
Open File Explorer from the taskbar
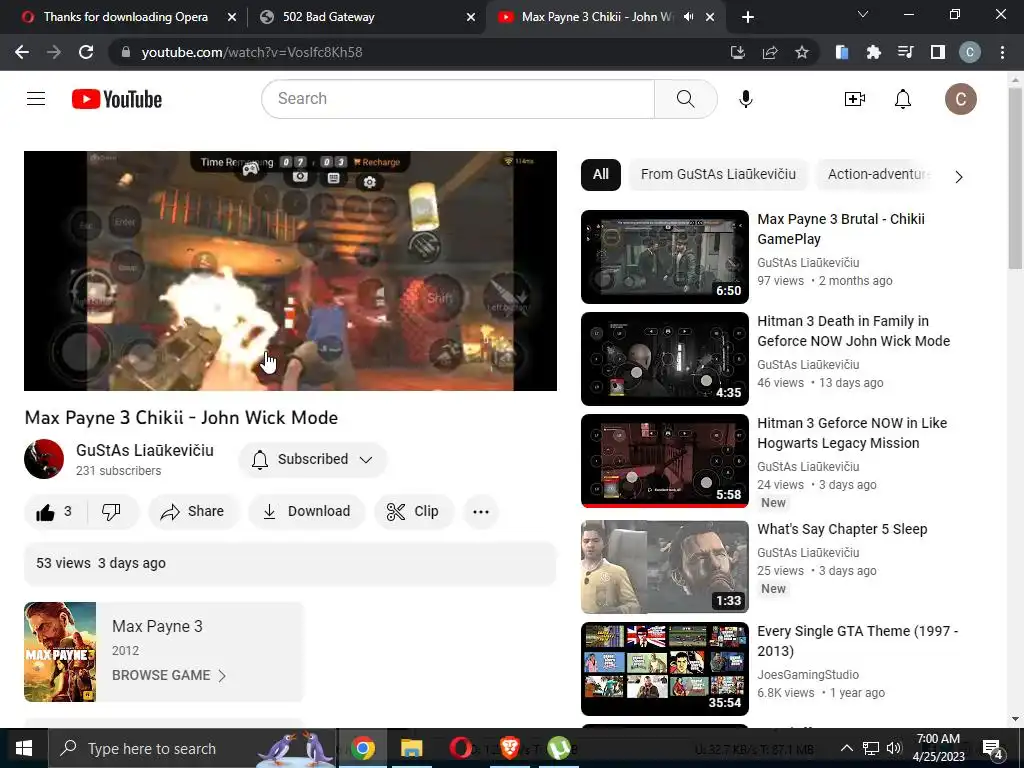pyautogui.click(x=411, y=748)
